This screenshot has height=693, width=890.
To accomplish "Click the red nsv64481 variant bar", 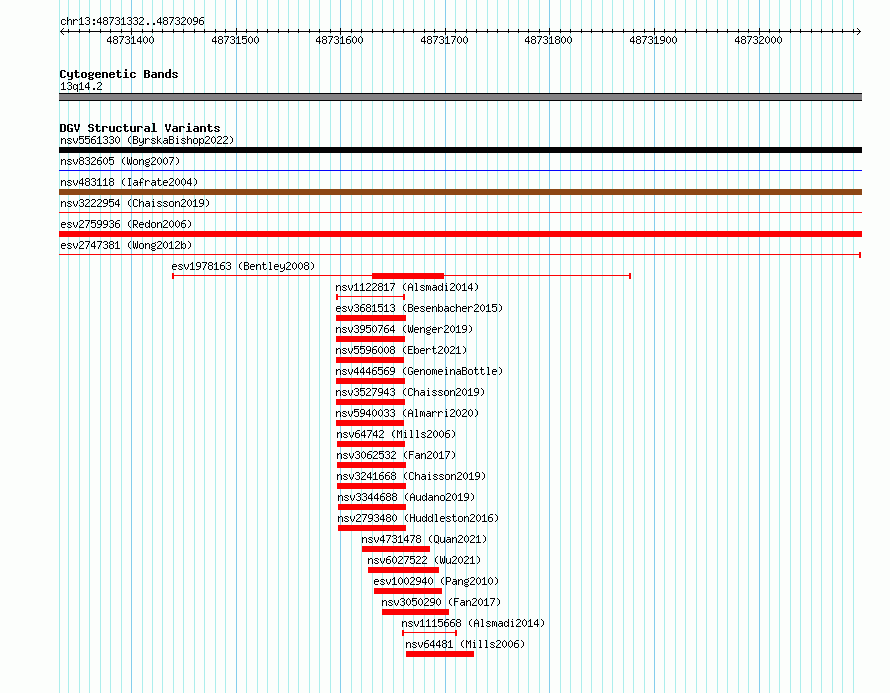I will coord(440,654).
